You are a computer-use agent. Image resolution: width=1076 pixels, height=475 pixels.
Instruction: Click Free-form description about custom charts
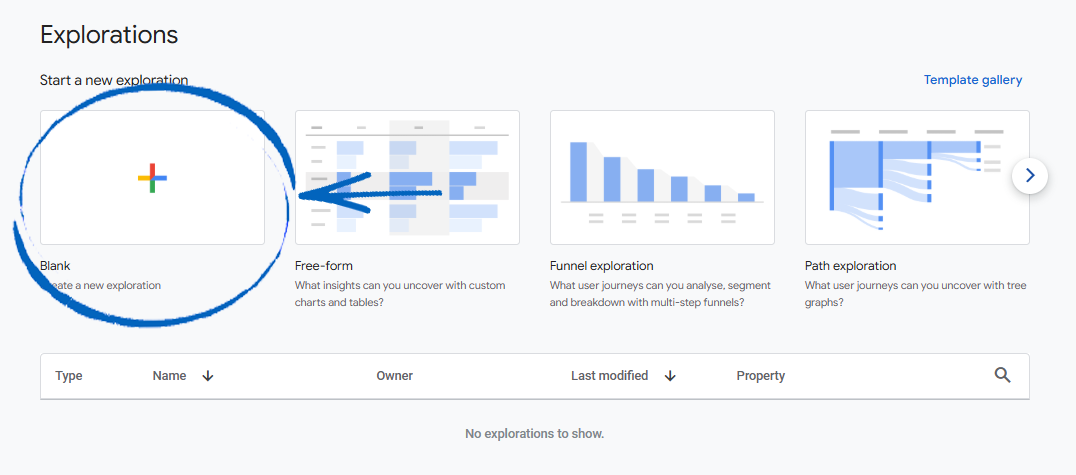click(400, 294)
